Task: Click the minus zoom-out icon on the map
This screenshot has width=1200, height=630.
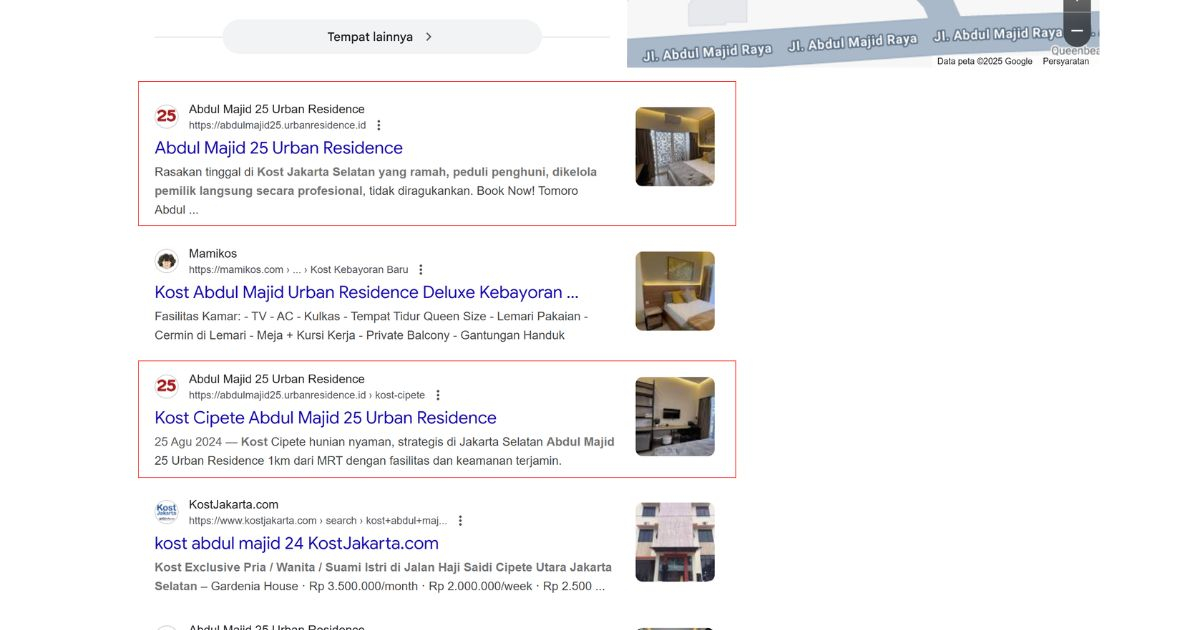Action: coord(1075,31)
